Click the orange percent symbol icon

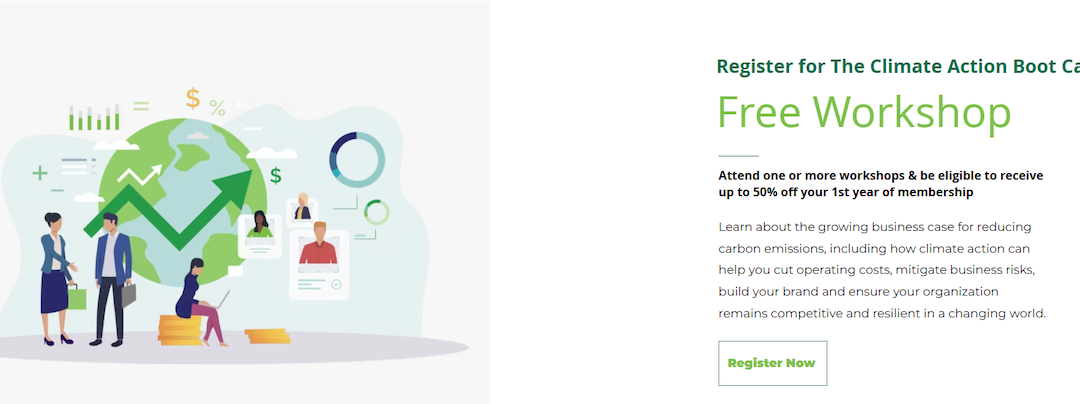[x=217, y=109]
